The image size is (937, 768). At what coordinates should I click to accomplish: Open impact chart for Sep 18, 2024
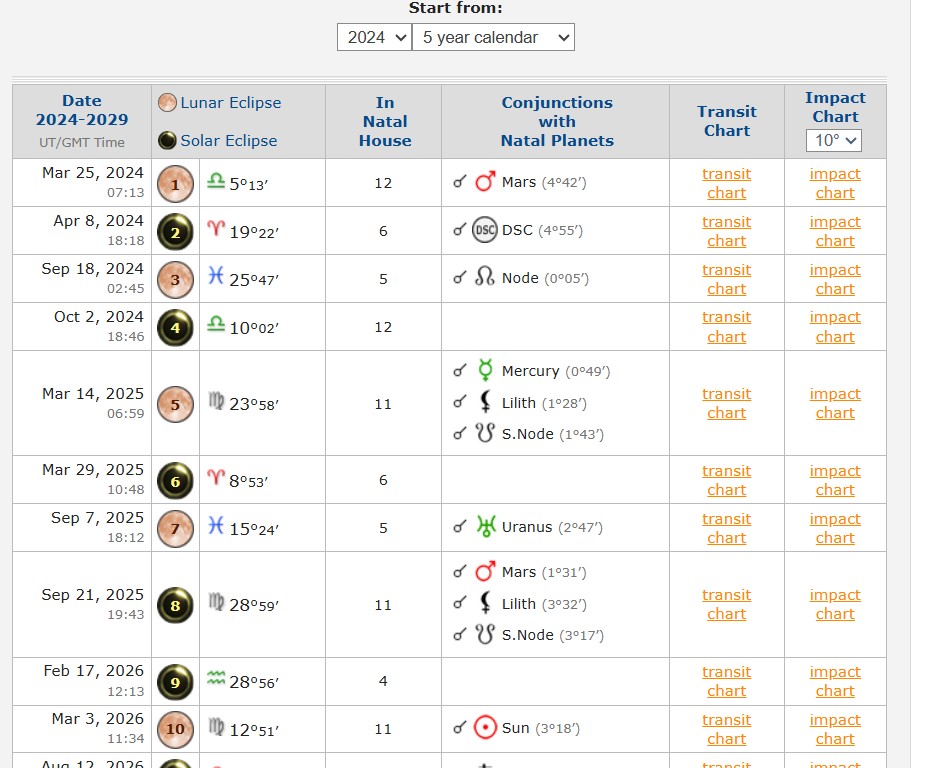[835, 279]
